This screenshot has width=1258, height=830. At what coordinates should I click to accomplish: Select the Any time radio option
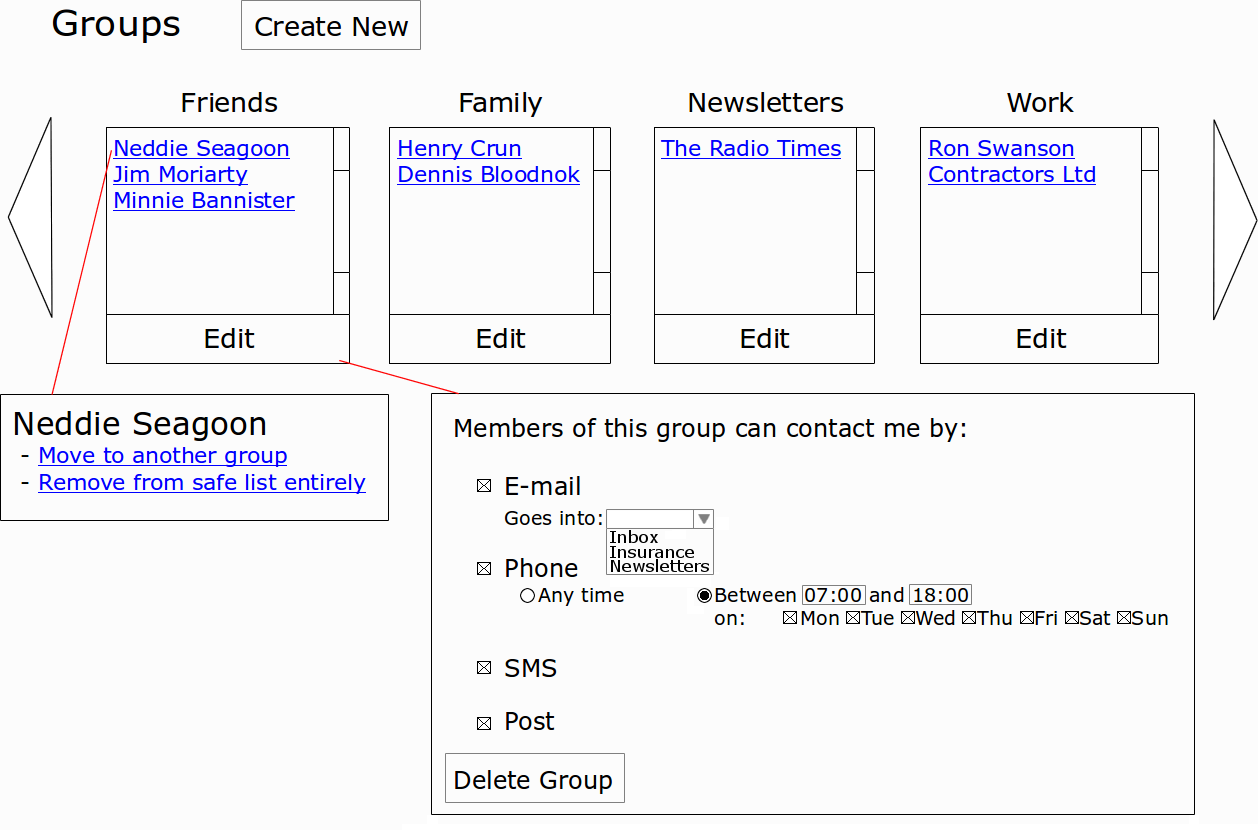[x=527, y=596]
